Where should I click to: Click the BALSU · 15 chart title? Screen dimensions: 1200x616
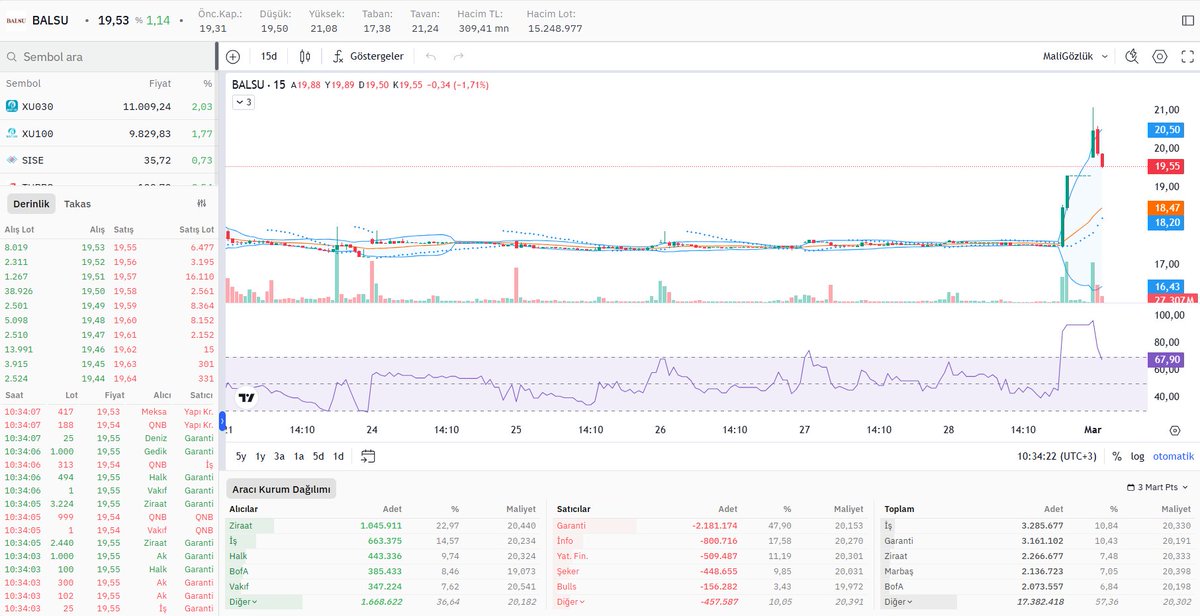pos(257,85)
